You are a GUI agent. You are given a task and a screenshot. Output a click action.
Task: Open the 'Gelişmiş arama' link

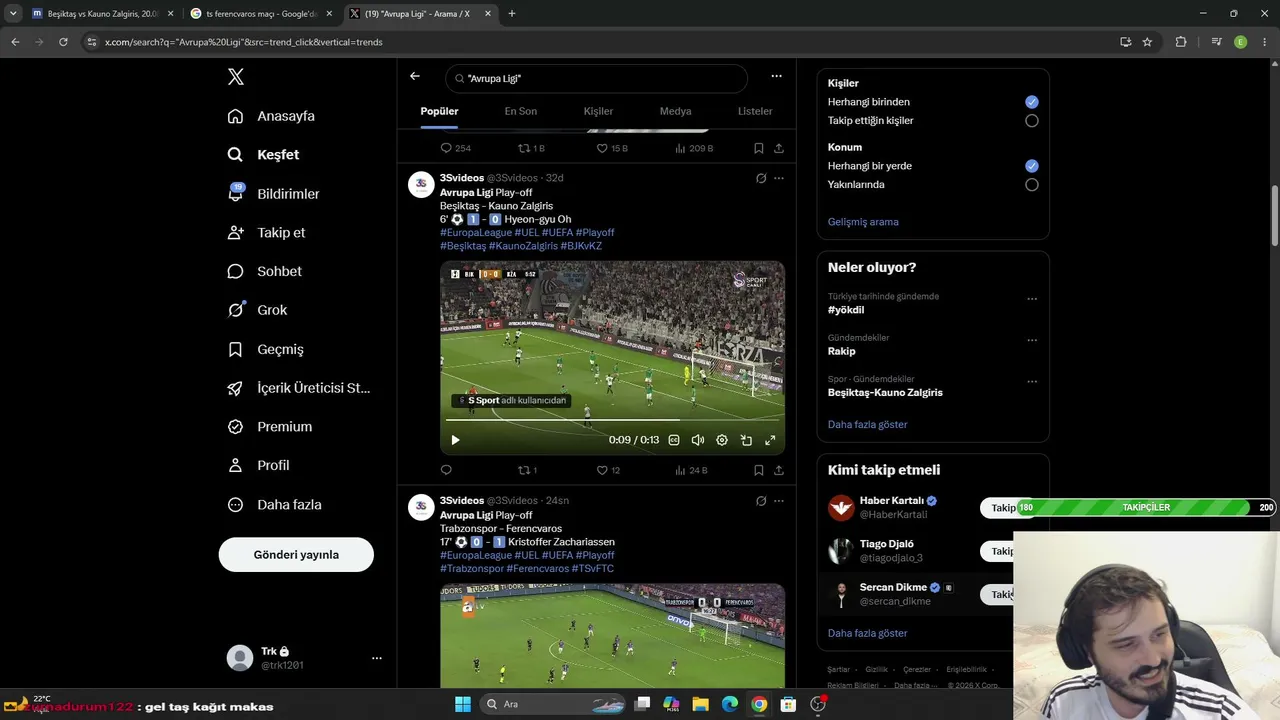pyautogui.click(x=863, y=222)
